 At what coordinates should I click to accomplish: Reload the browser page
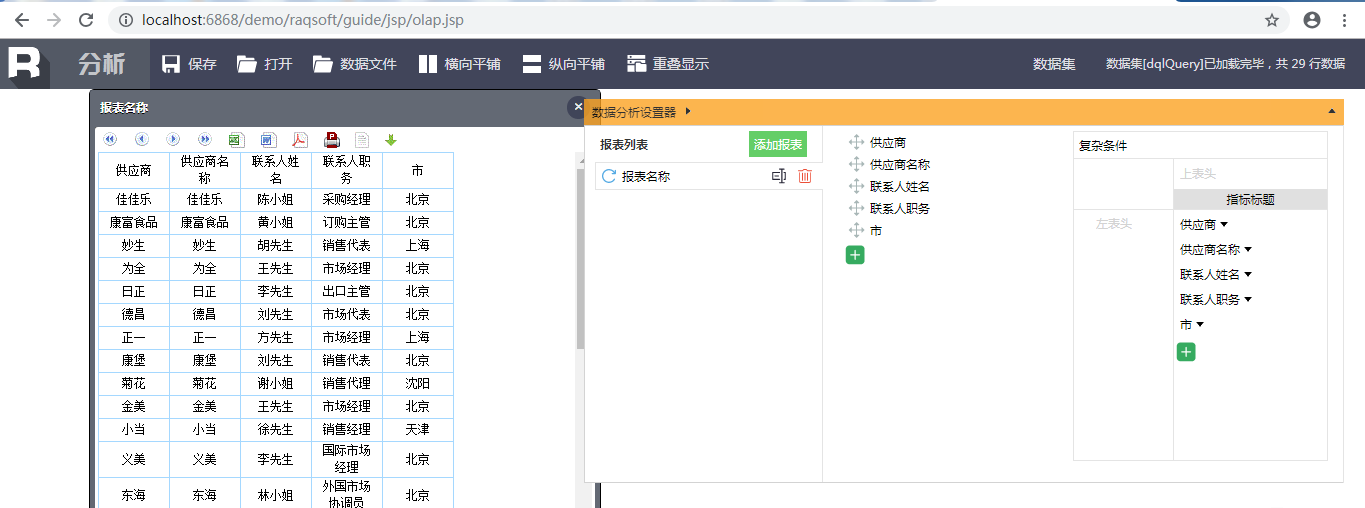[86, 20]
